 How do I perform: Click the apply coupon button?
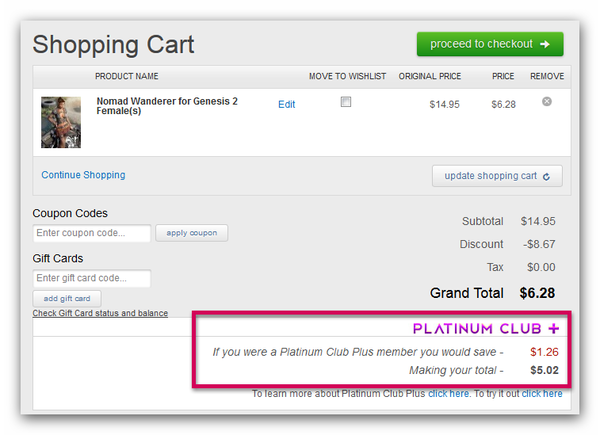tap(191, 233)
